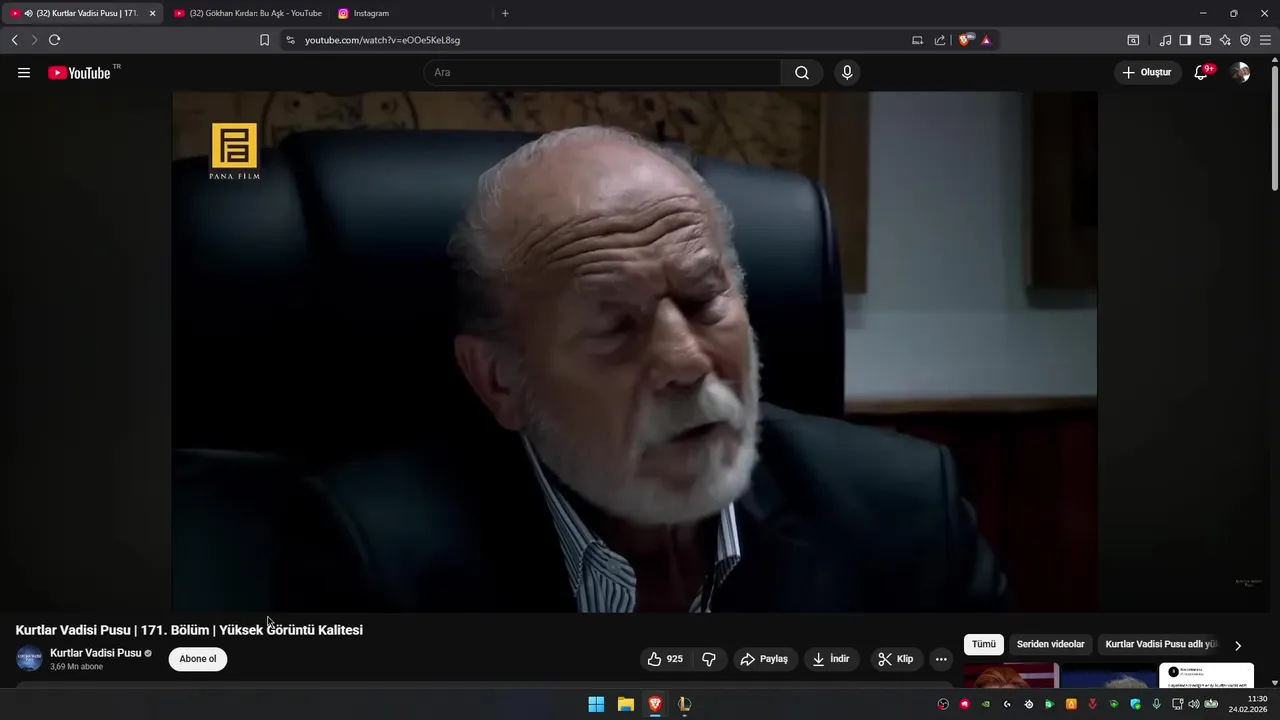Screen dimensions: 1280x720
Task: Click the video player to pause
Action: click(x=635, y=352)
